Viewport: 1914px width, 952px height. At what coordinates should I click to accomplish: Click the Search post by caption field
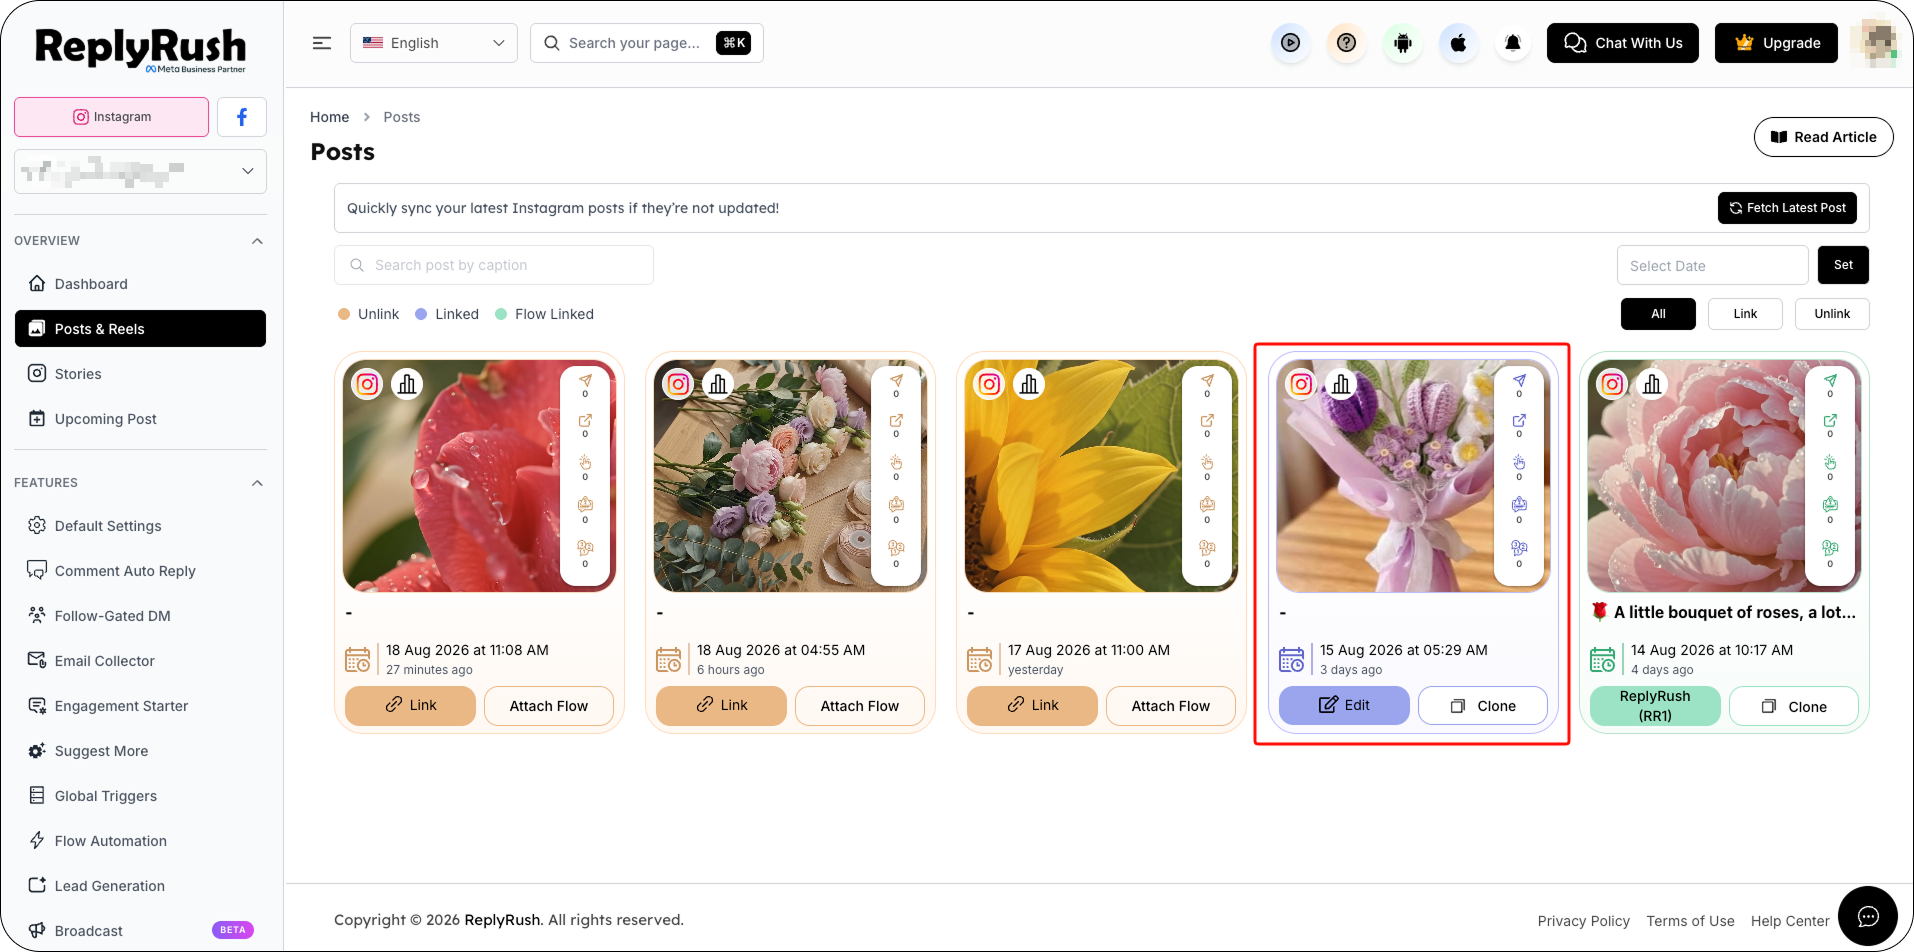point(494,265)
